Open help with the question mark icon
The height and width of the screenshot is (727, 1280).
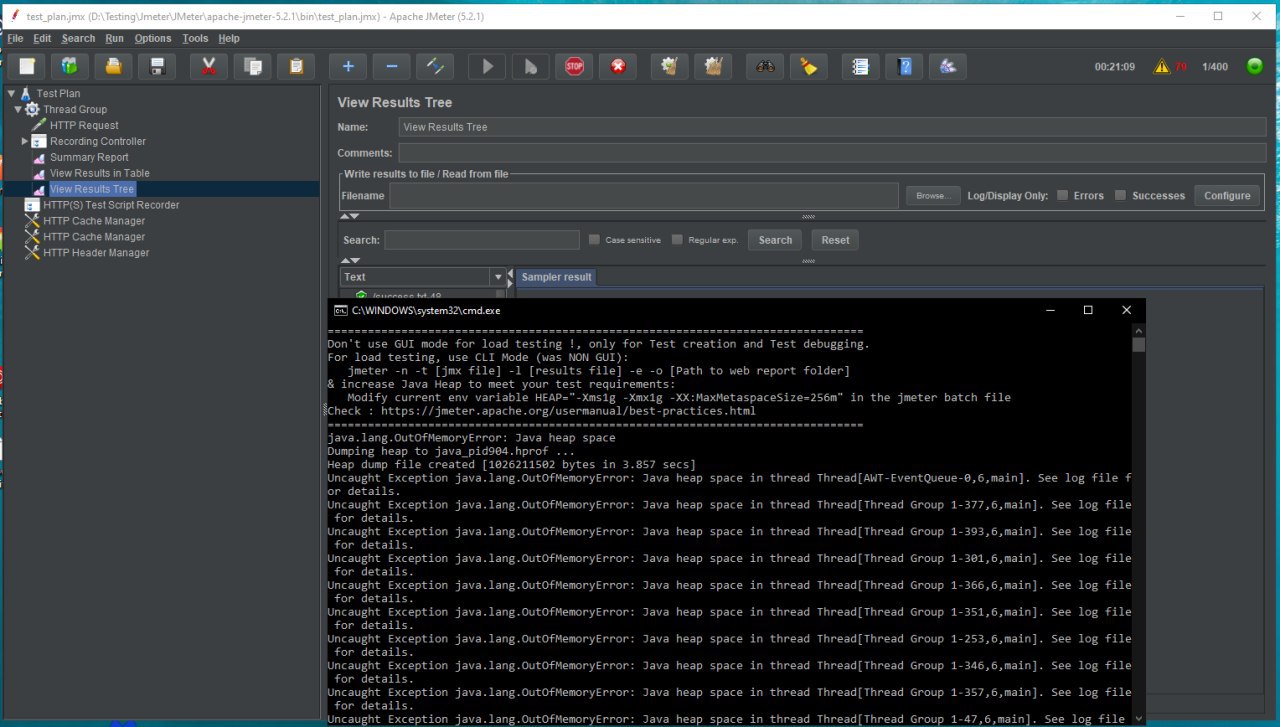[904, 67]
